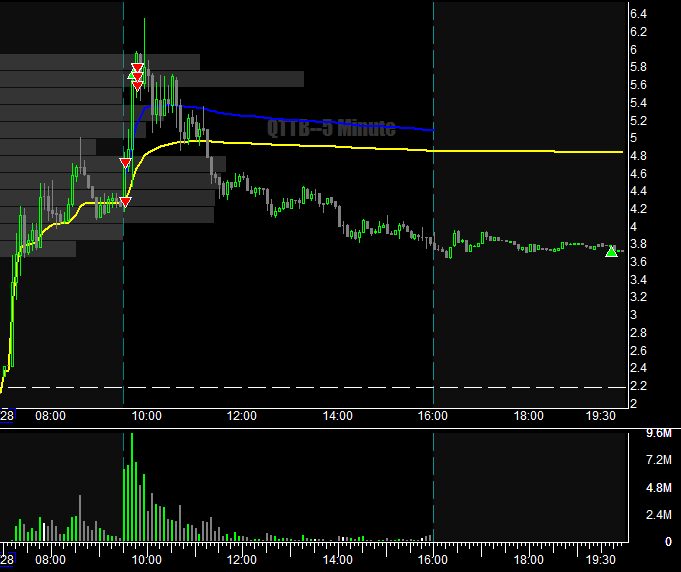Click the 19:30 label on price chart axis

[x=601, y=416]
